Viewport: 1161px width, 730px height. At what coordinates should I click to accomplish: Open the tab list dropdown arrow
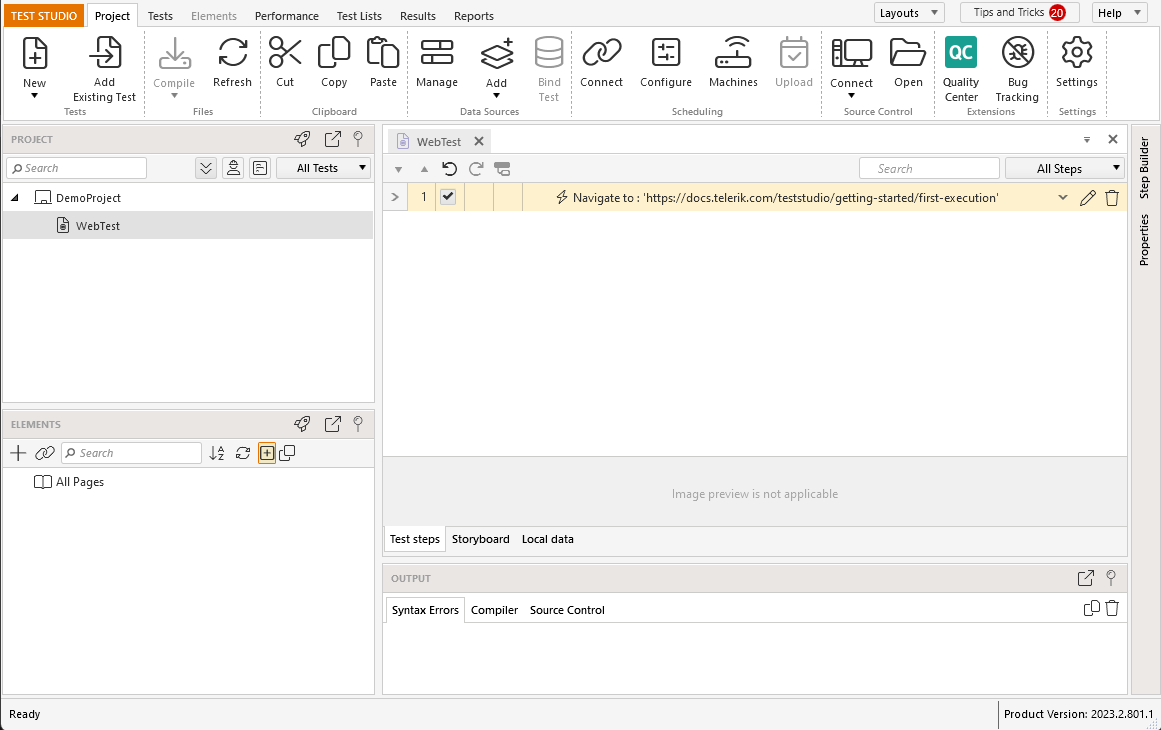(1087, 139)
